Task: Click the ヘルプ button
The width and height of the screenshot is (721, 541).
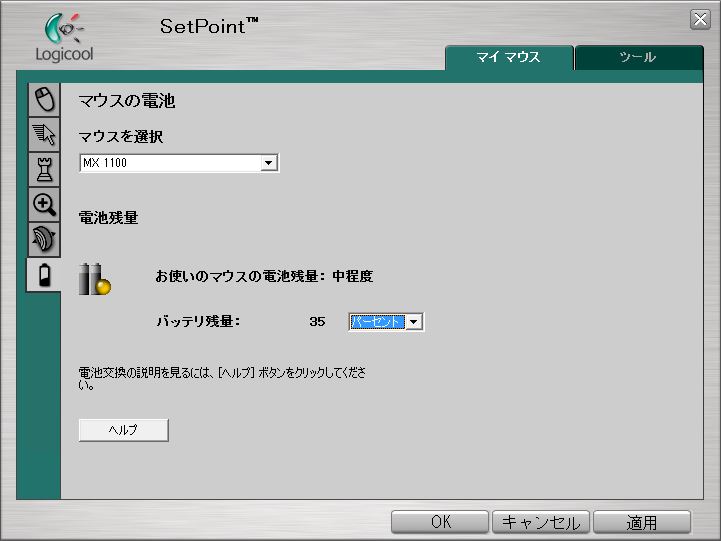Action: click(124, 430)
